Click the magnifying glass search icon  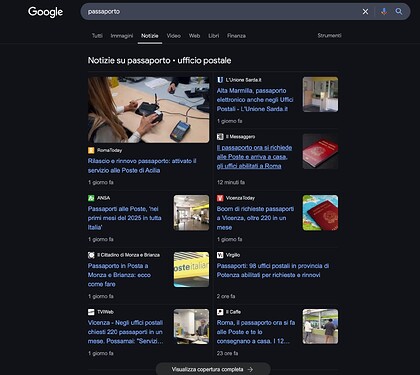point(399,12)
